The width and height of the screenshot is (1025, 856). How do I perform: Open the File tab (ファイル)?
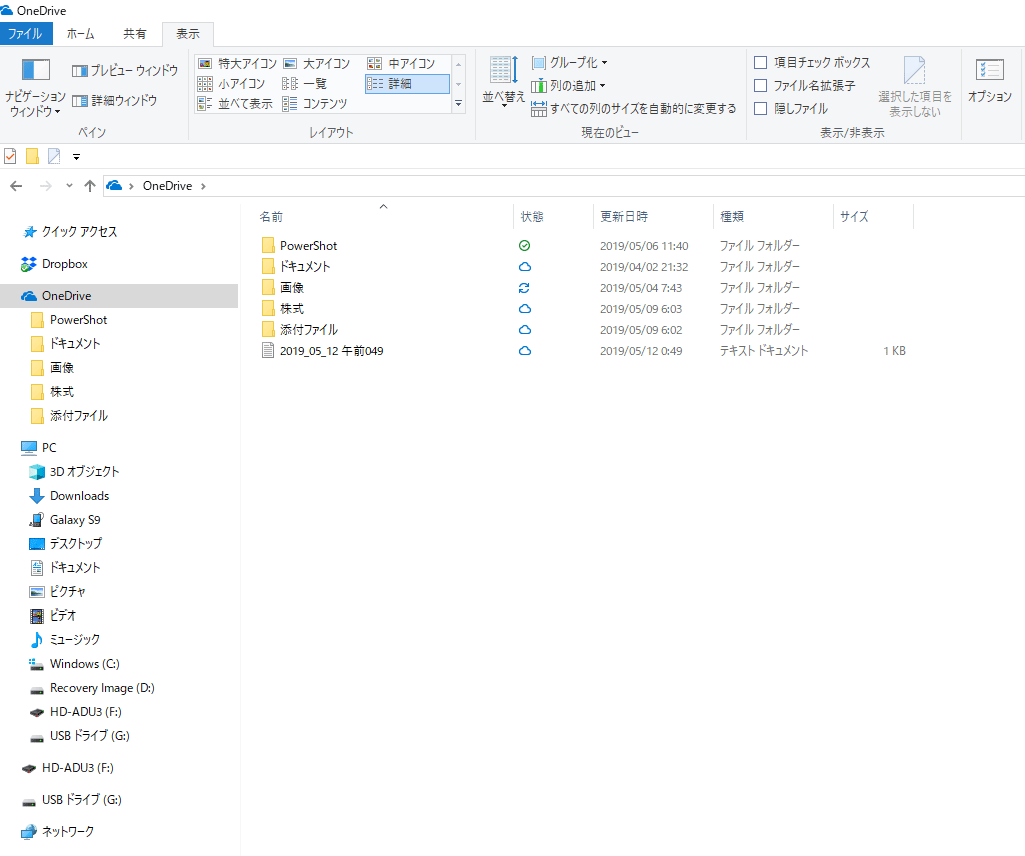pyautogui.click(x=25, y=34)
